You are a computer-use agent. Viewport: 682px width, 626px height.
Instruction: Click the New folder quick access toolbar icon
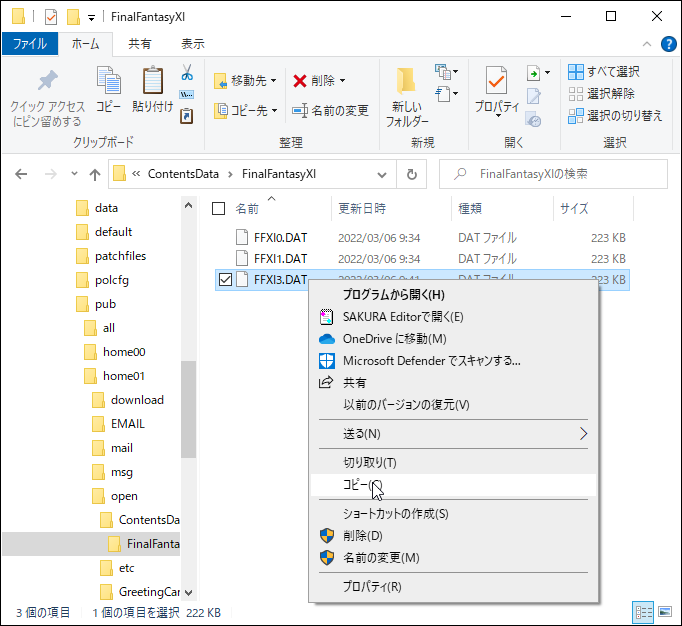[73, 17]
